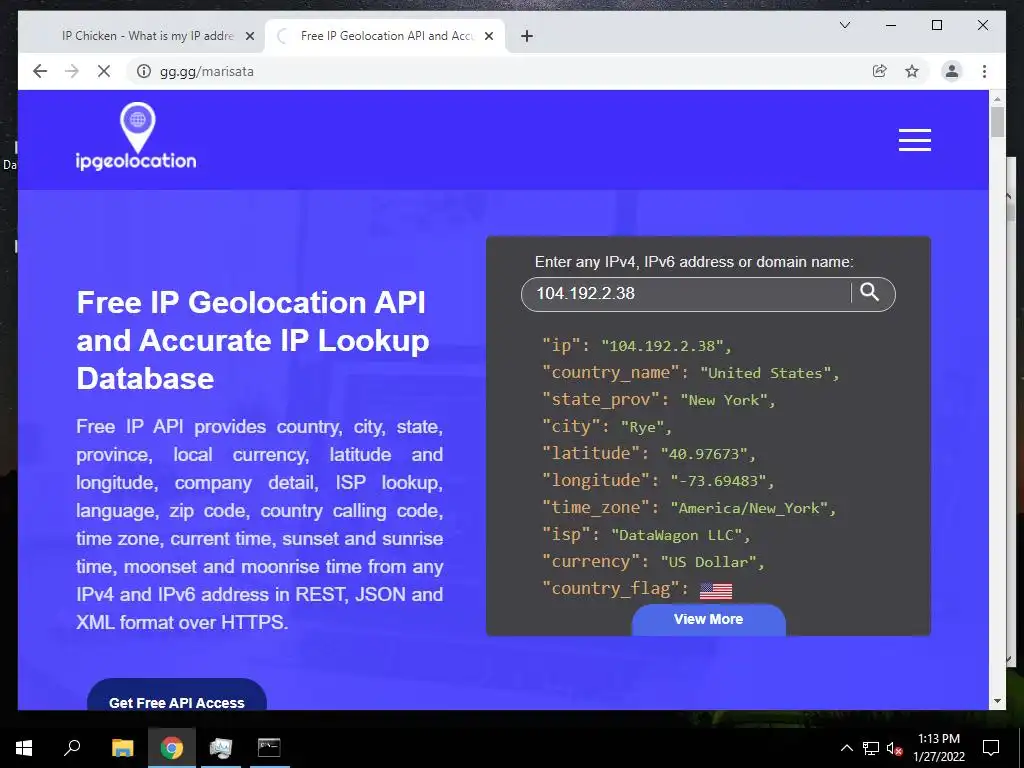The image size is (1024, 768).
Task: Open the command prompt taskbar icon
Action: pyautogui.click(x=269, y=748)
